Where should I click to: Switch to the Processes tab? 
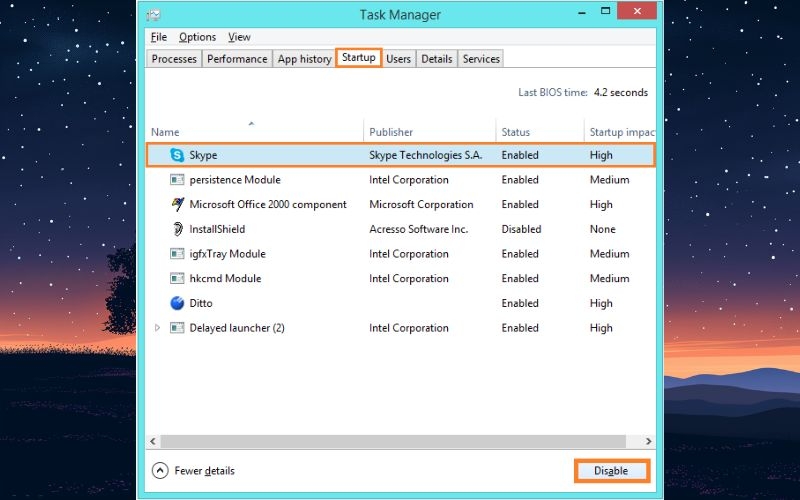pos(174,59)
